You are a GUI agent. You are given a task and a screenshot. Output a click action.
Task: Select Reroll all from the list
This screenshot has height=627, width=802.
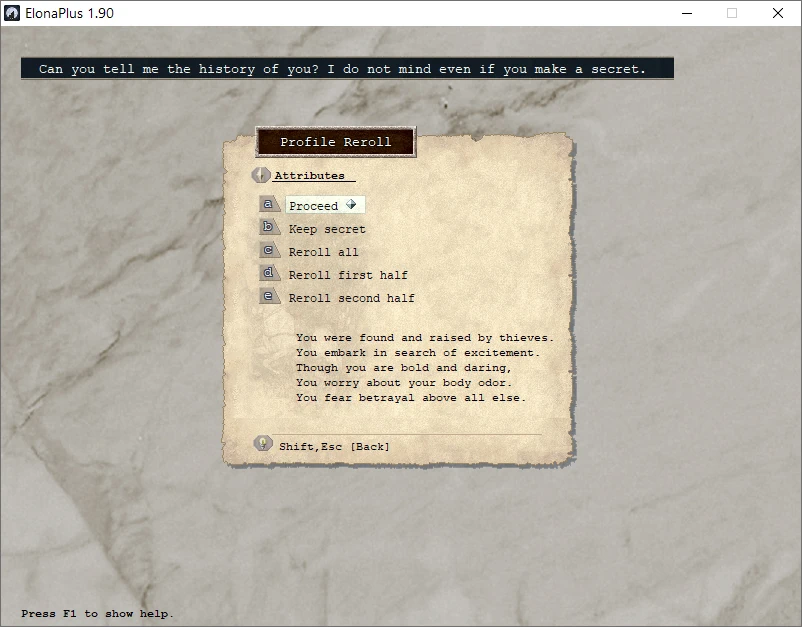point(323,252)
